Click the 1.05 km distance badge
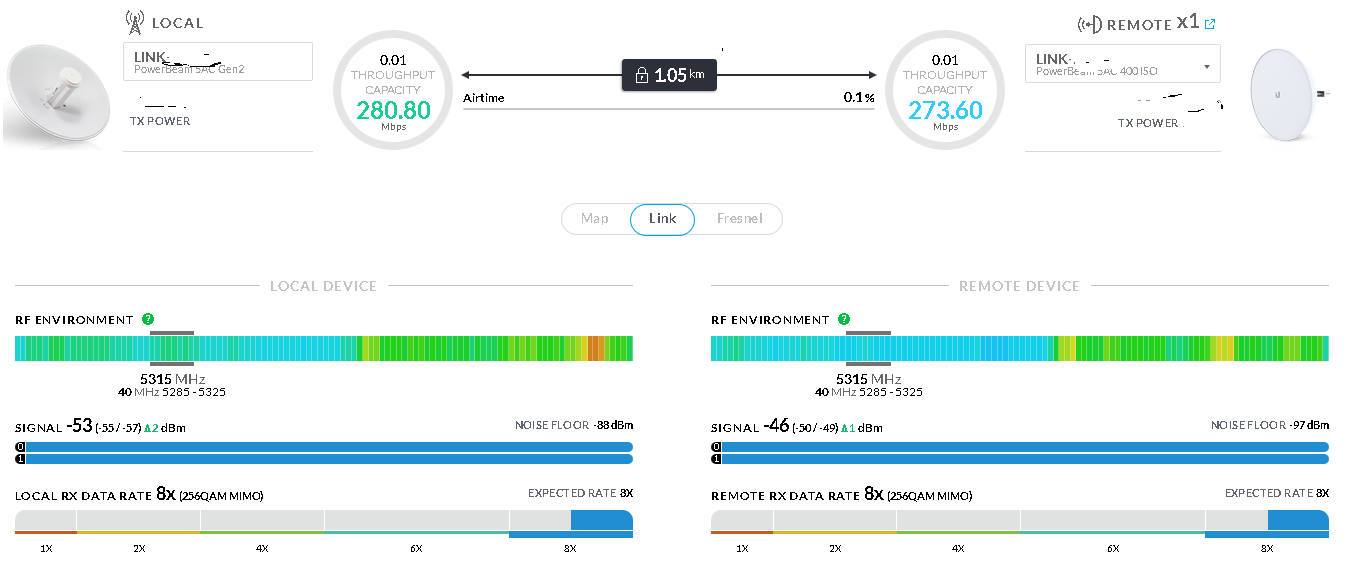 coord(669,75)
